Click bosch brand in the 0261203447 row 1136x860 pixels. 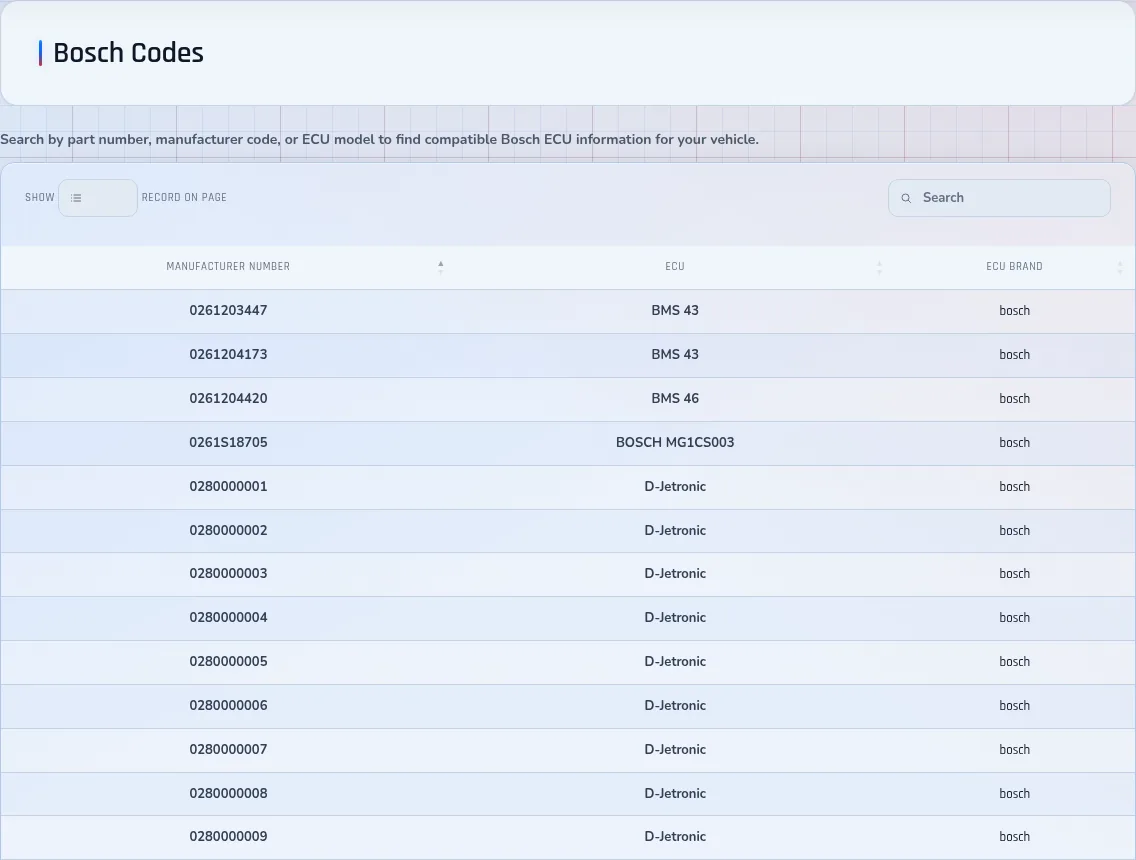pyautogui.click(x=1014, y=311)
